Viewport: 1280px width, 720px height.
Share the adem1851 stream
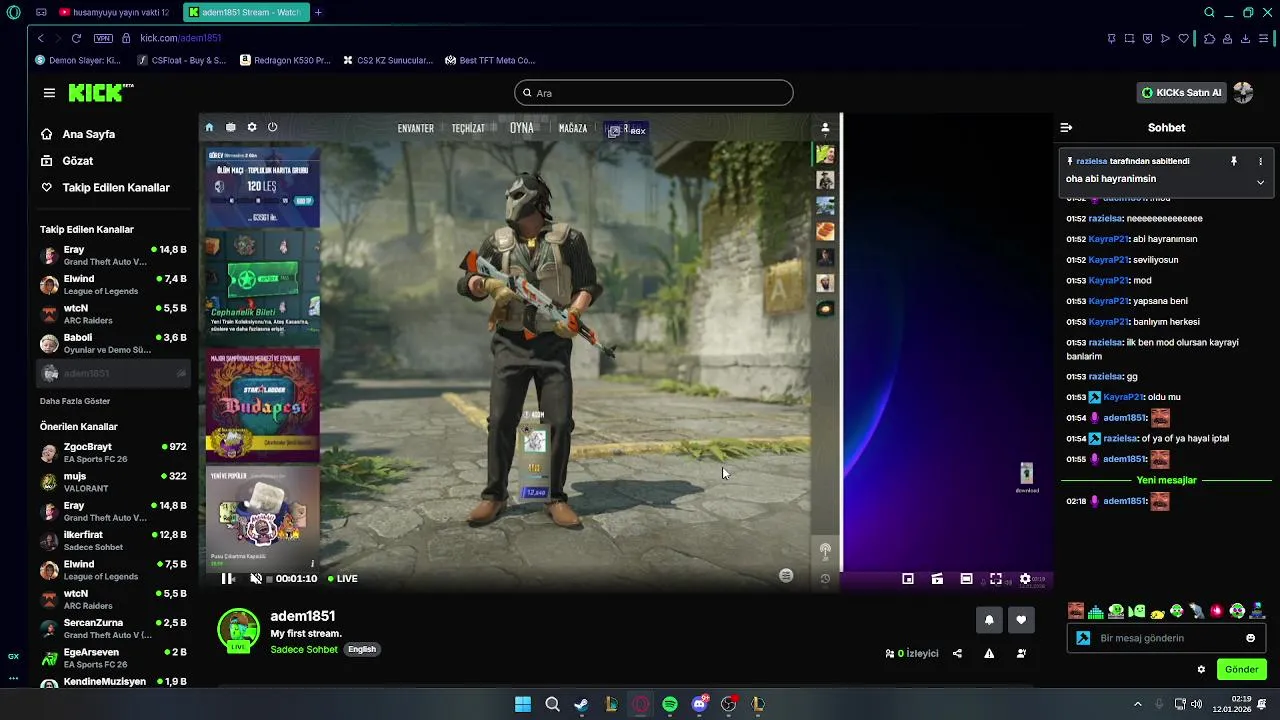957,654
